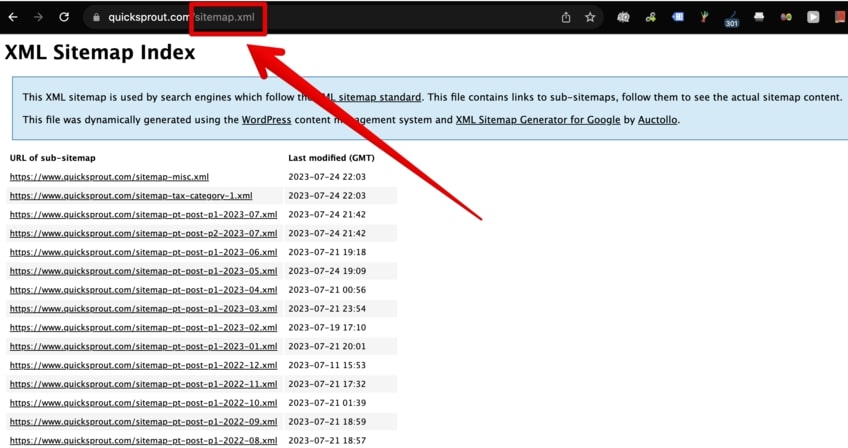Click the green link-chain extension icon
The image size is (848, 448).
(651, 17)
